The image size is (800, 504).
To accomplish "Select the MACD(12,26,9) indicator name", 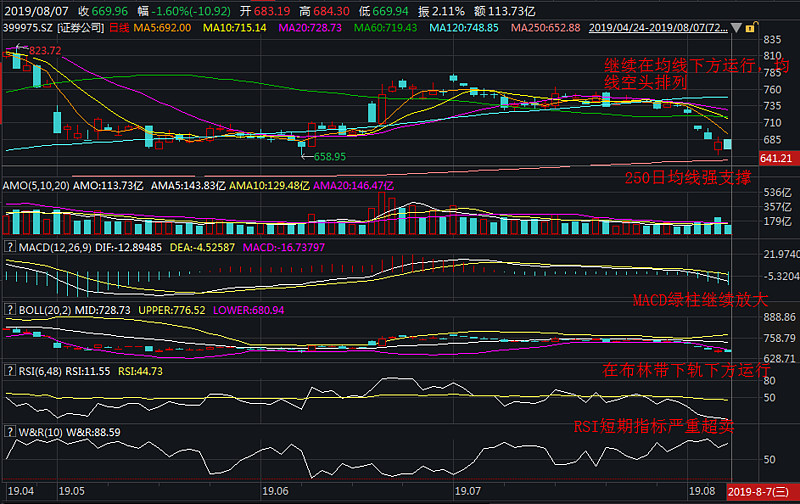I will 55,247.
